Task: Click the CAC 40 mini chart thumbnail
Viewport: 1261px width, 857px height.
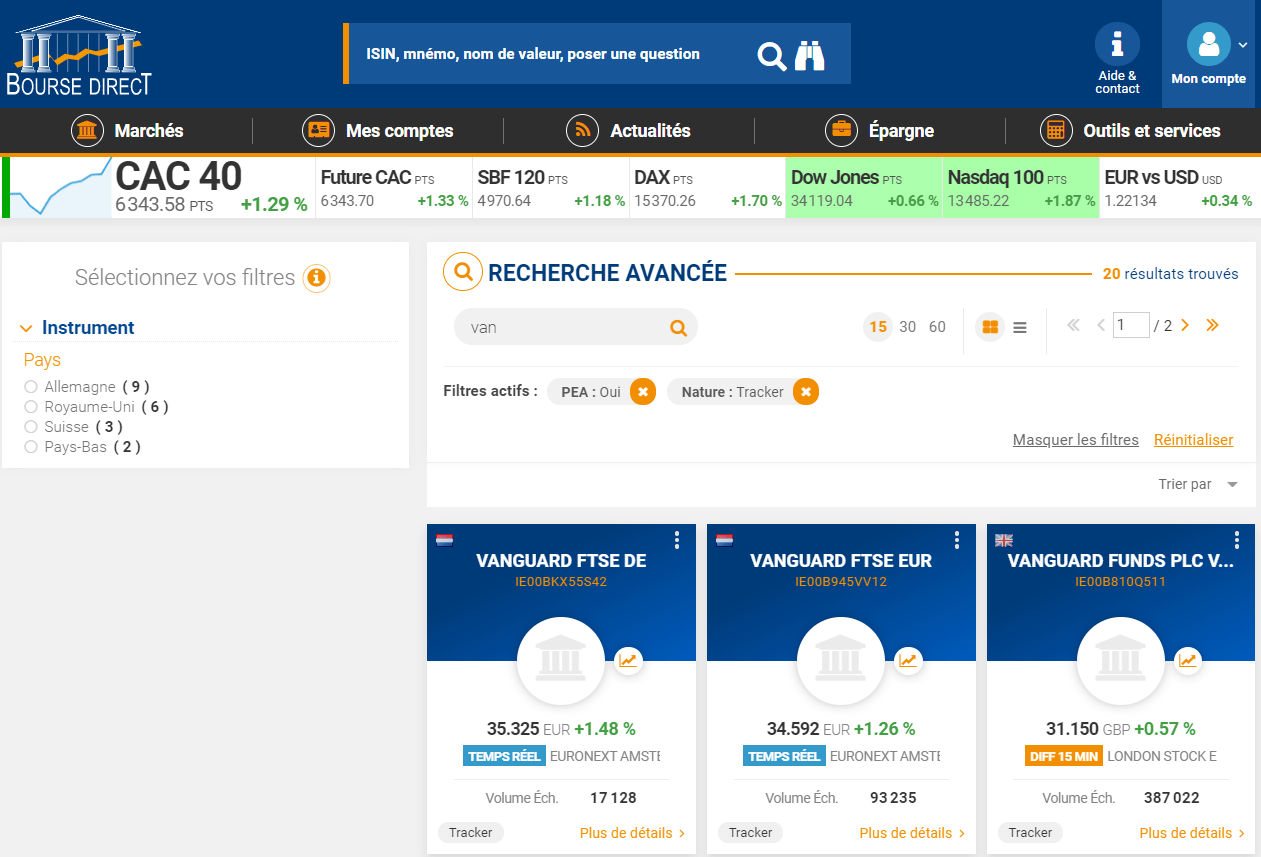Action: click(x=62, y=188)
